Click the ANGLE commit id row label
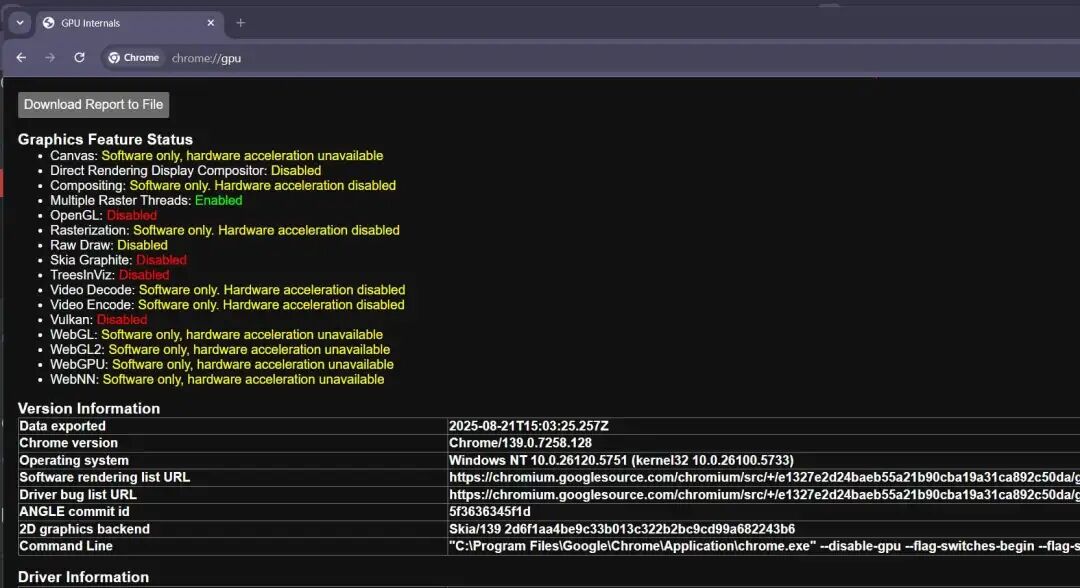This screenshot has width=1080, height=588. pos(74,512)
